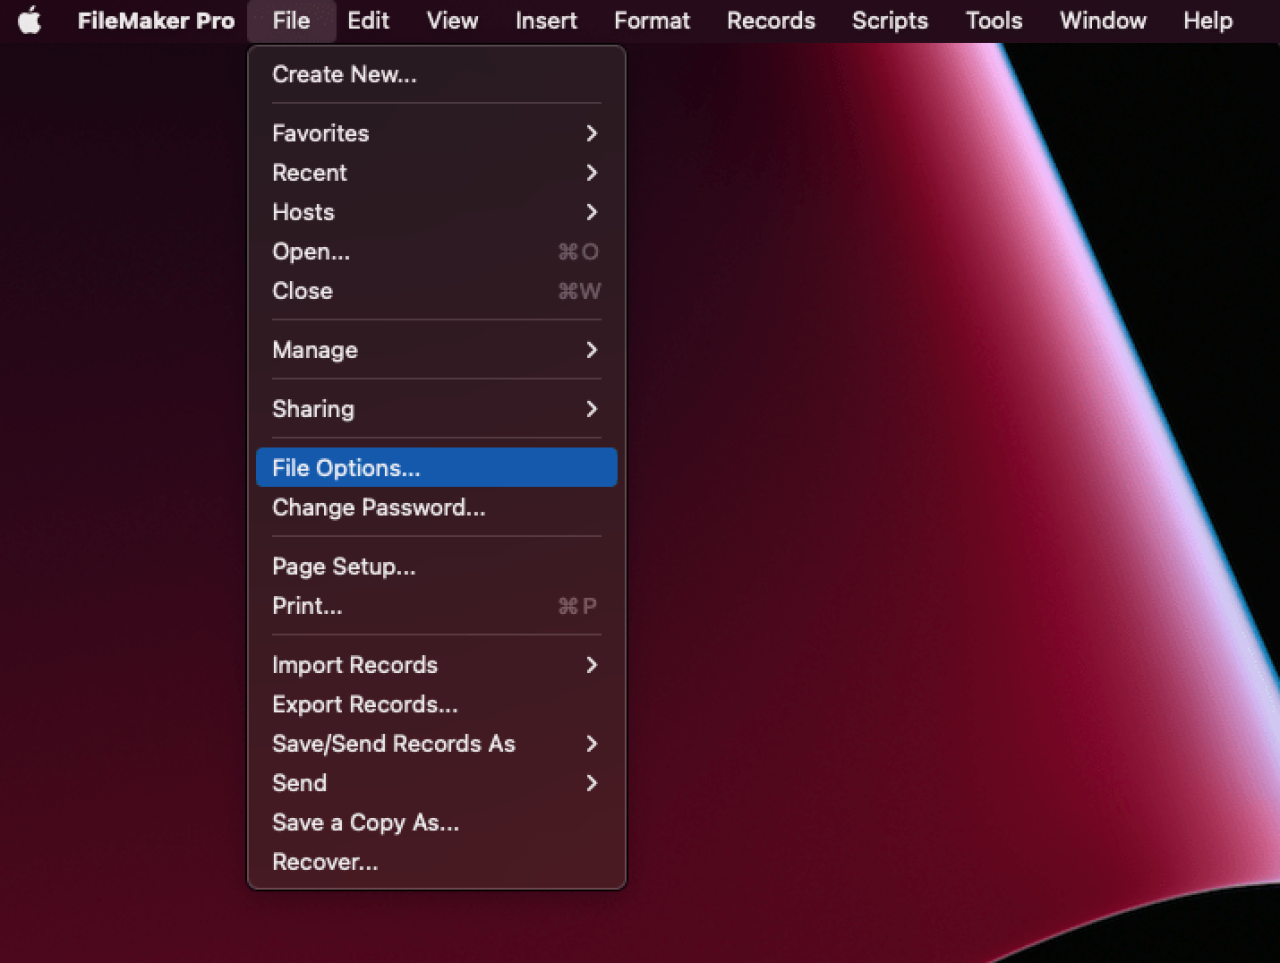The height and width of the screenshot is (963, 1280).
Task: Select Open... menu item
Action: click(436, 251)
